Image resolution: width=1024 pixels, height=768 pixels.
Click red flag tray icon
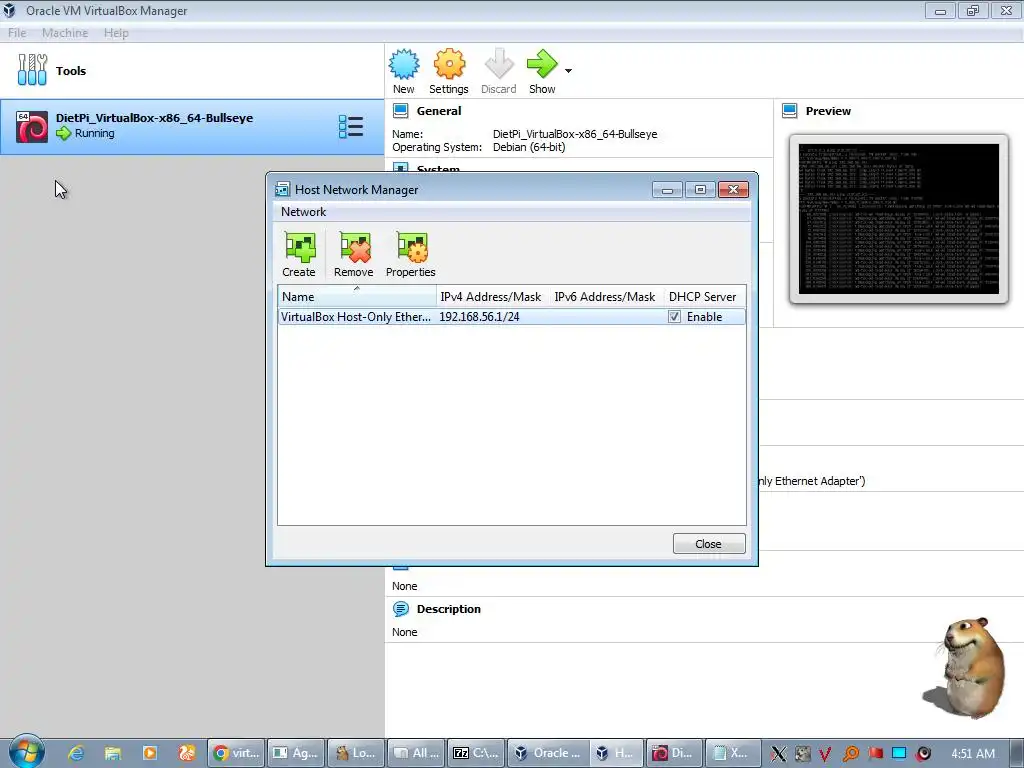coord(875,754)
